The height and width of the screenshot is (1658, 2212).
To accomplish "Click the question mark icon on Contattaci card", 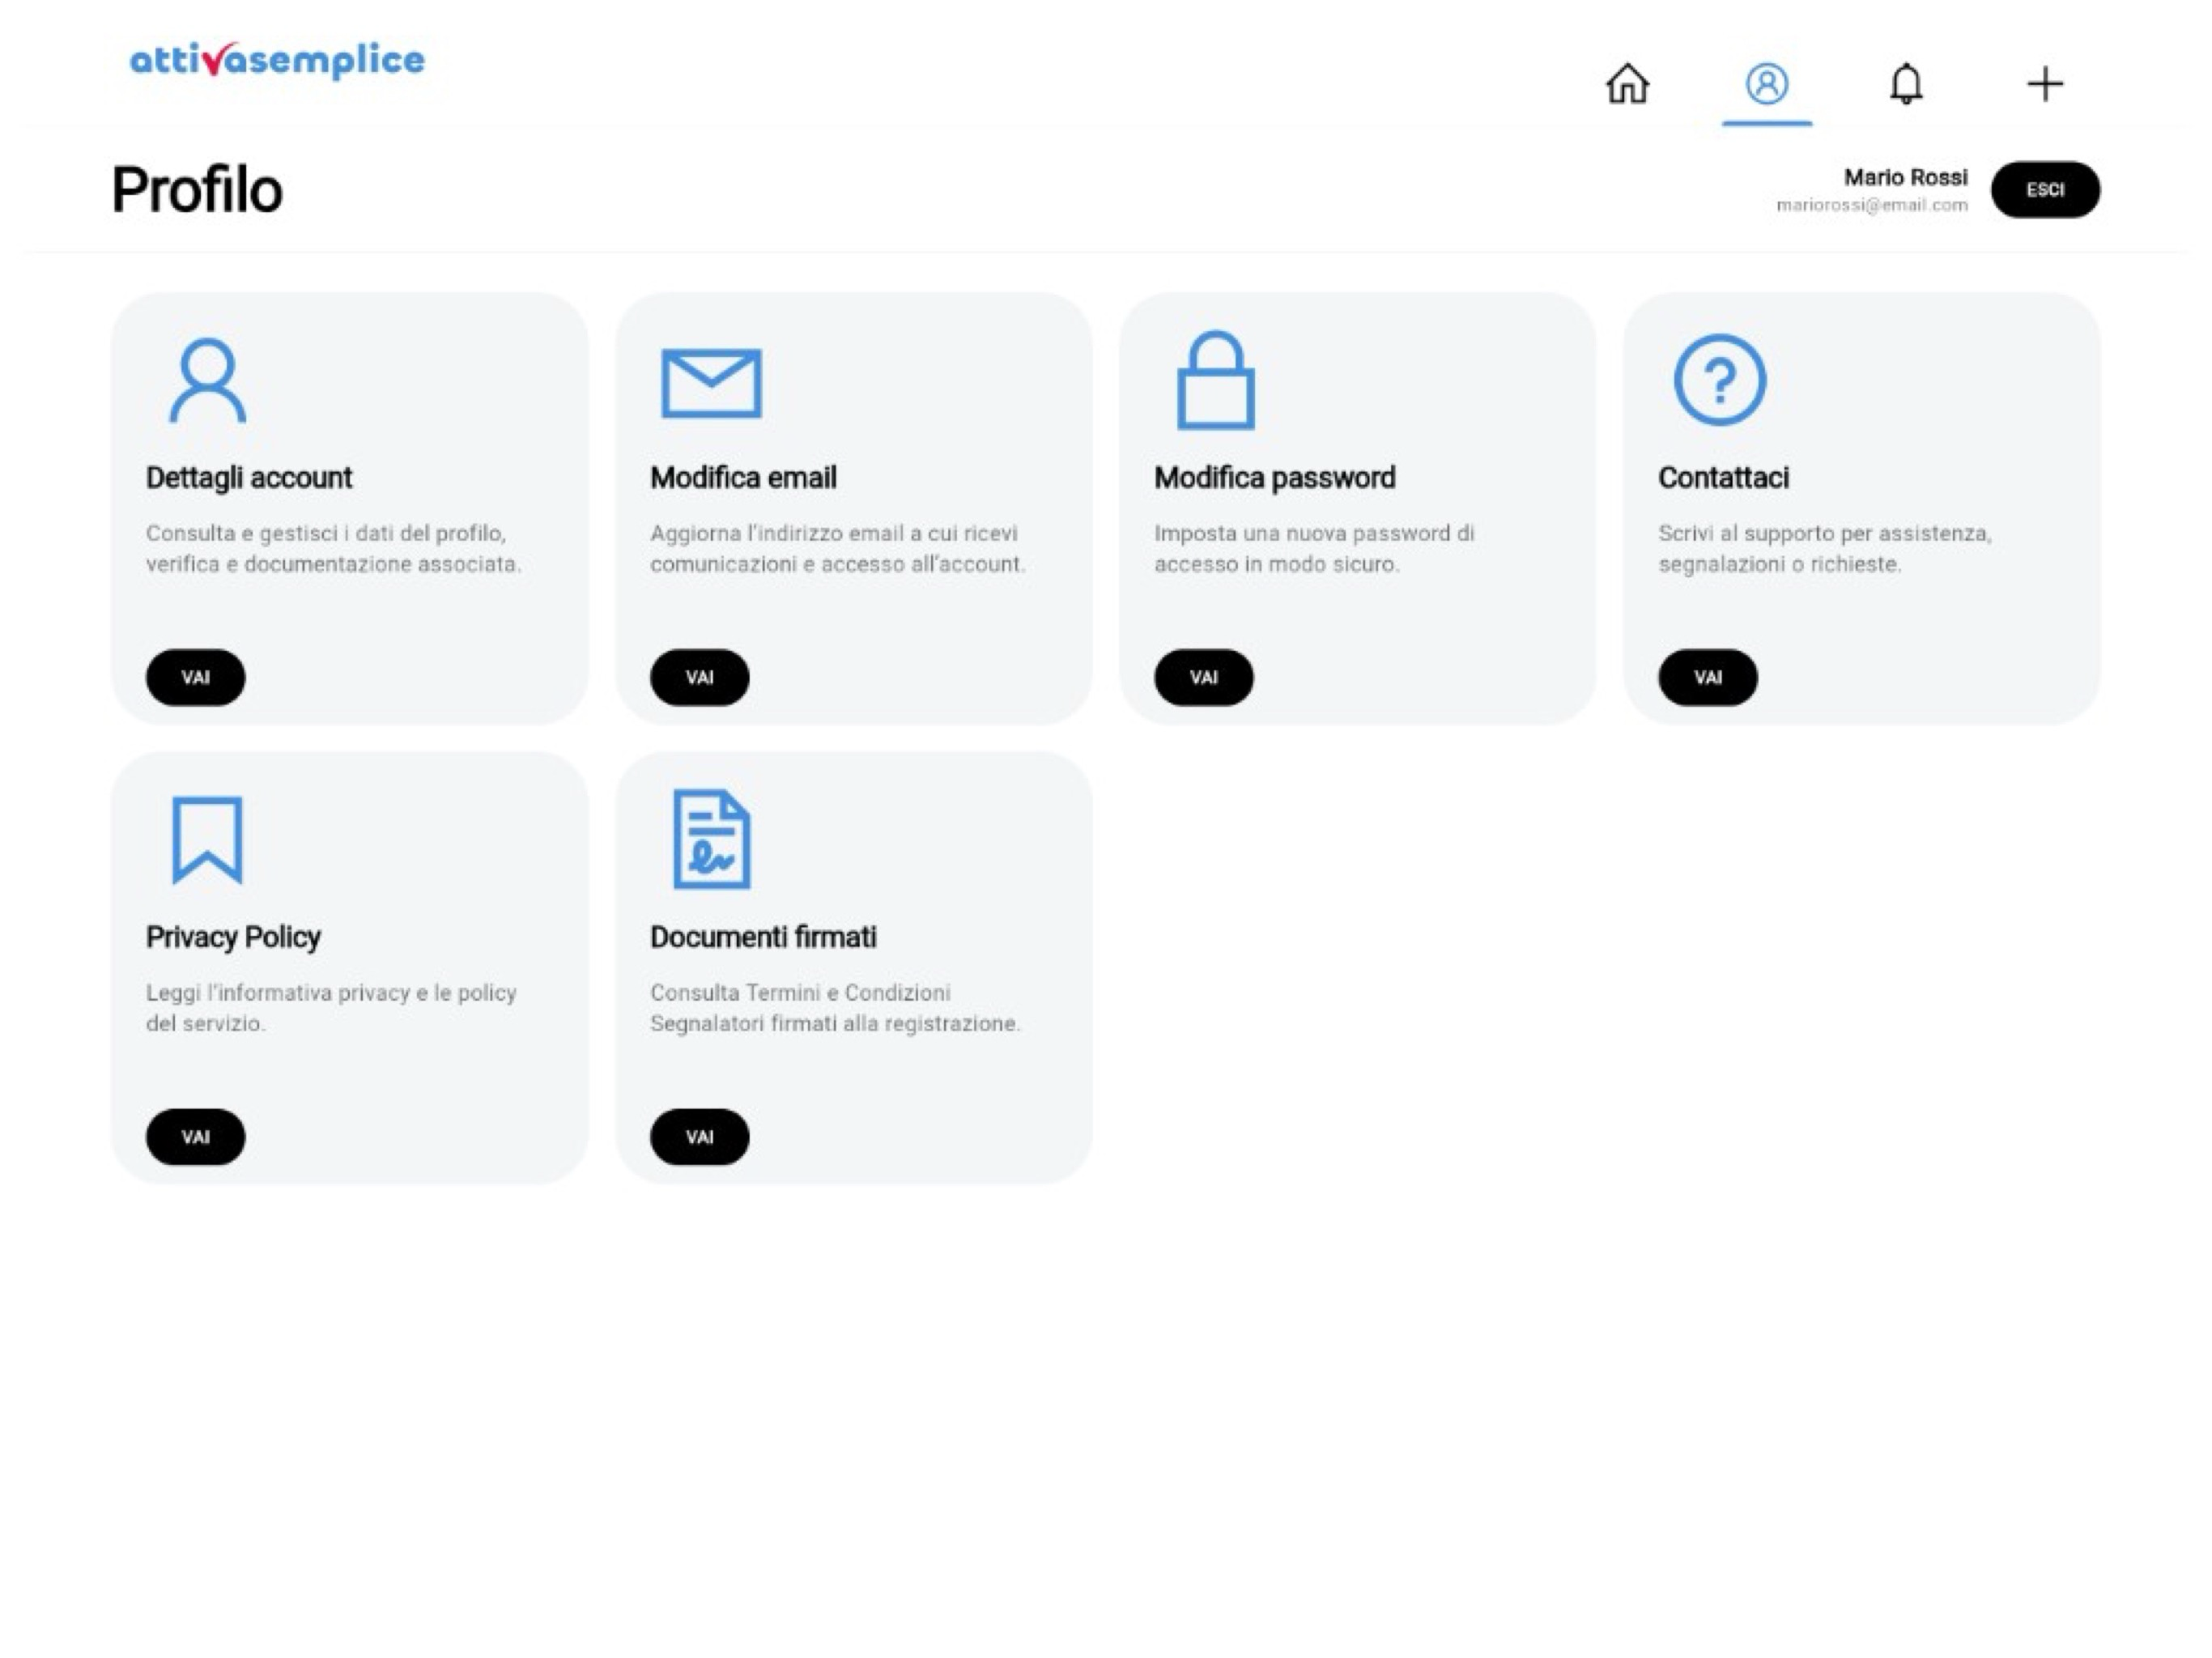I will [x=1719, y=380].
